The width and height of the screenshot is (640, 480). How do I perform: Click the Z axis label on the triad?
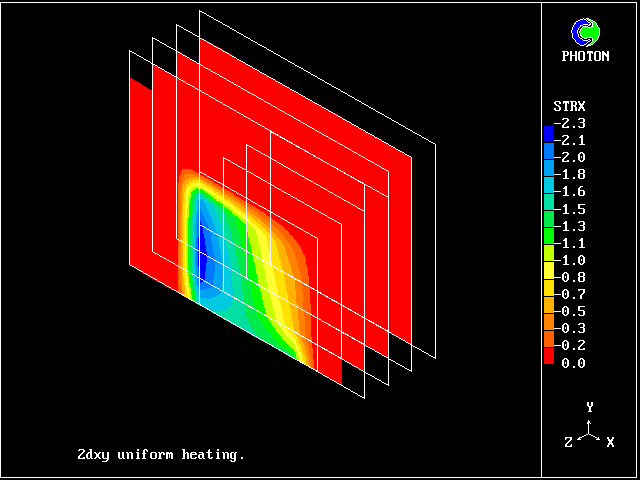point(568,442)
